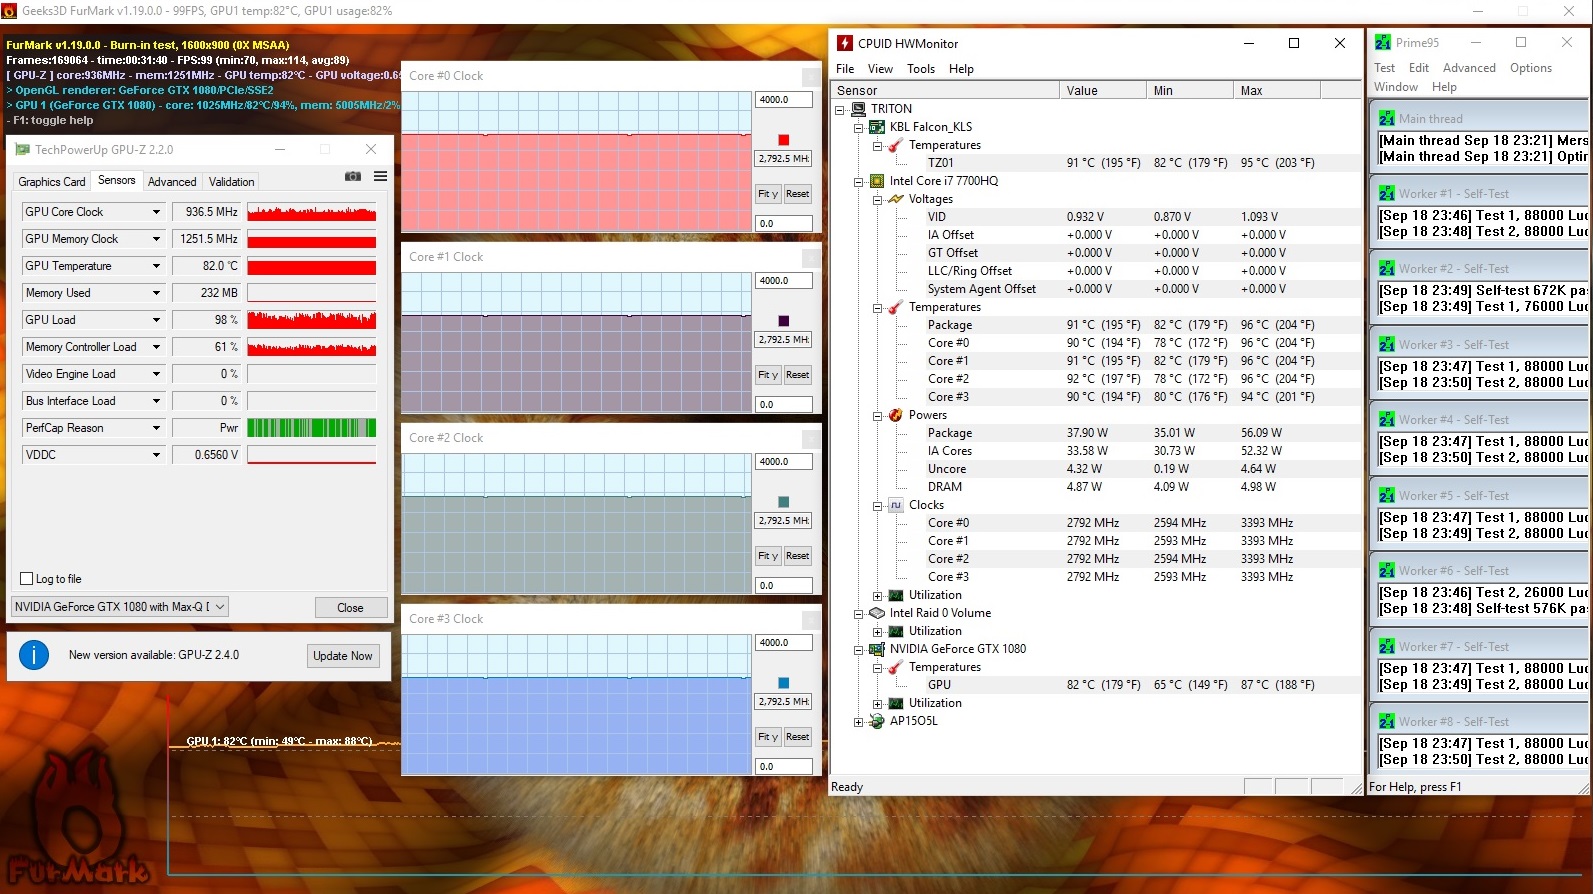This screenshot has height=894, width=1593.
Task: Collapse the Powers section in HWMonitor
Action: point(877,415)
